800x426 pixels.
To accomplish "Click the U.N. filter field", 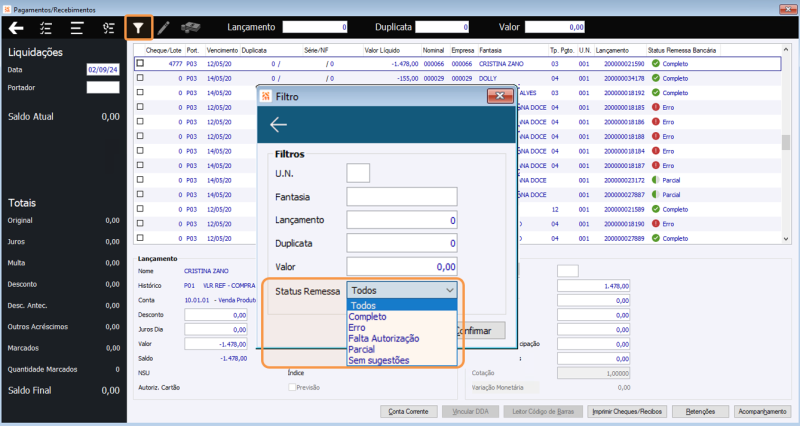I will tap(358, 173).
